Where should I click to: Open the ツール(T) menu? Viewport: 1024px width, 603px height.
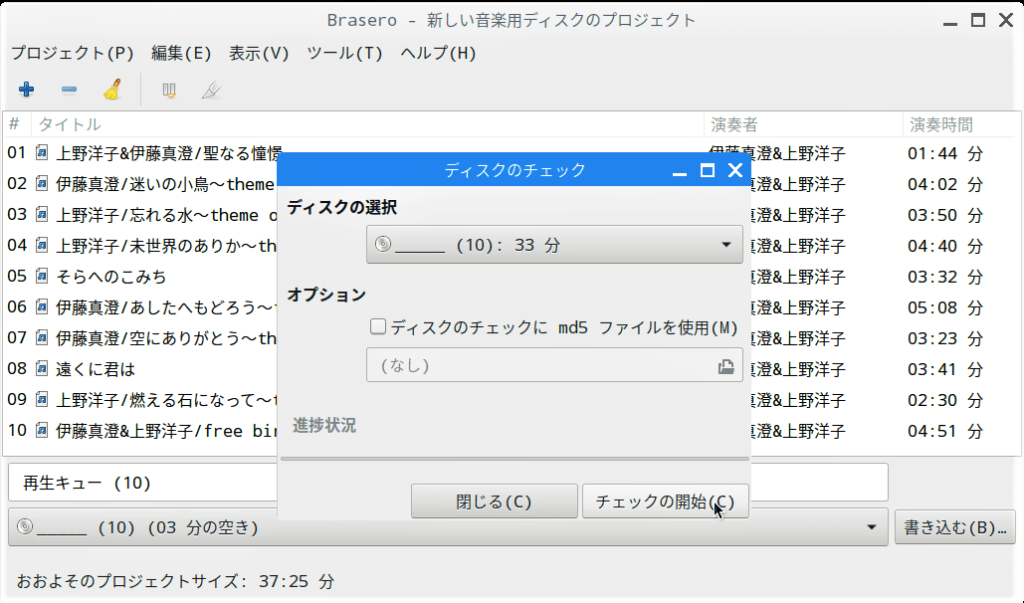tap(344, 53)
